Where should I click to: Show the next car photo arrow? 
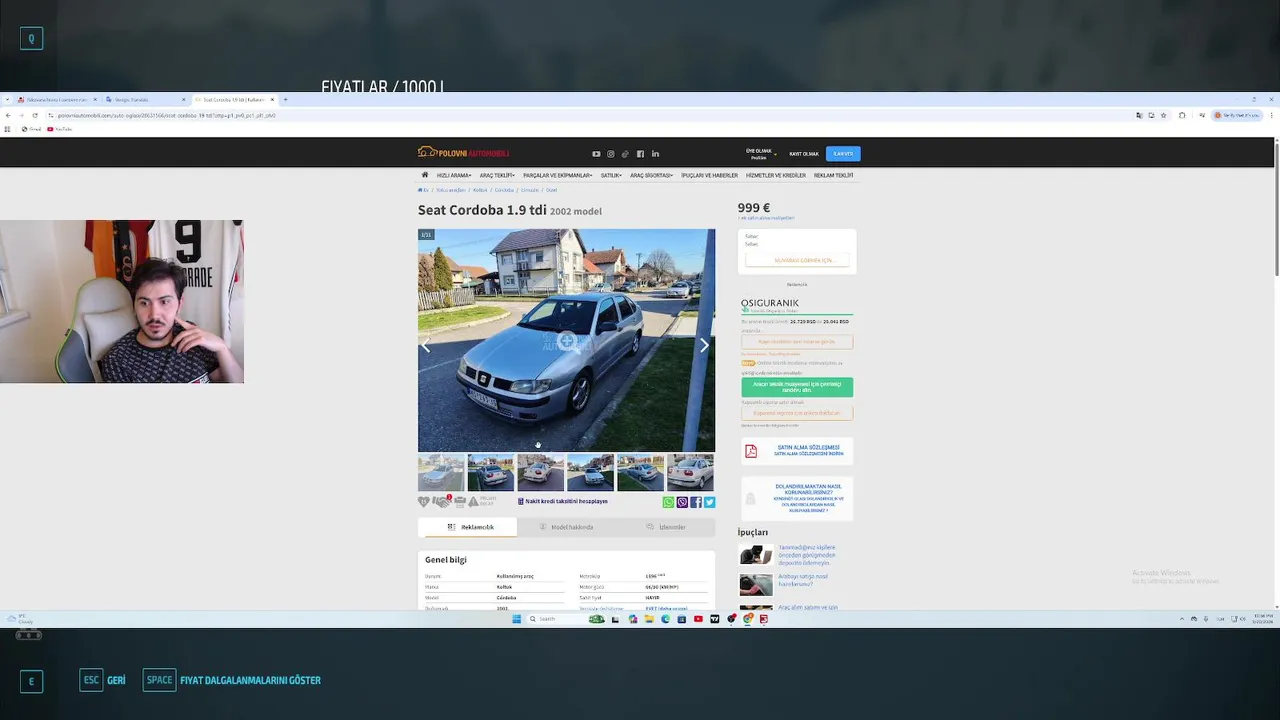pos(704,345)
